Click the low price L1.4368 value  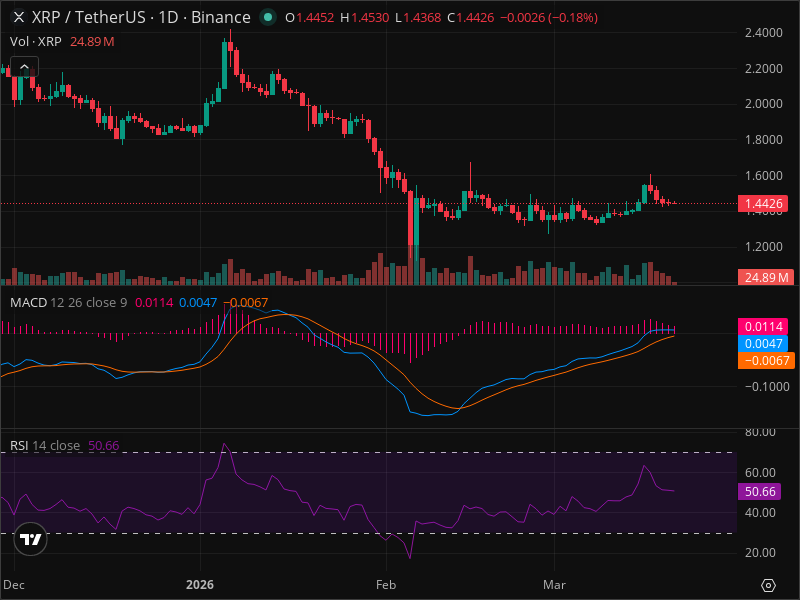click(x=418, y=18)
